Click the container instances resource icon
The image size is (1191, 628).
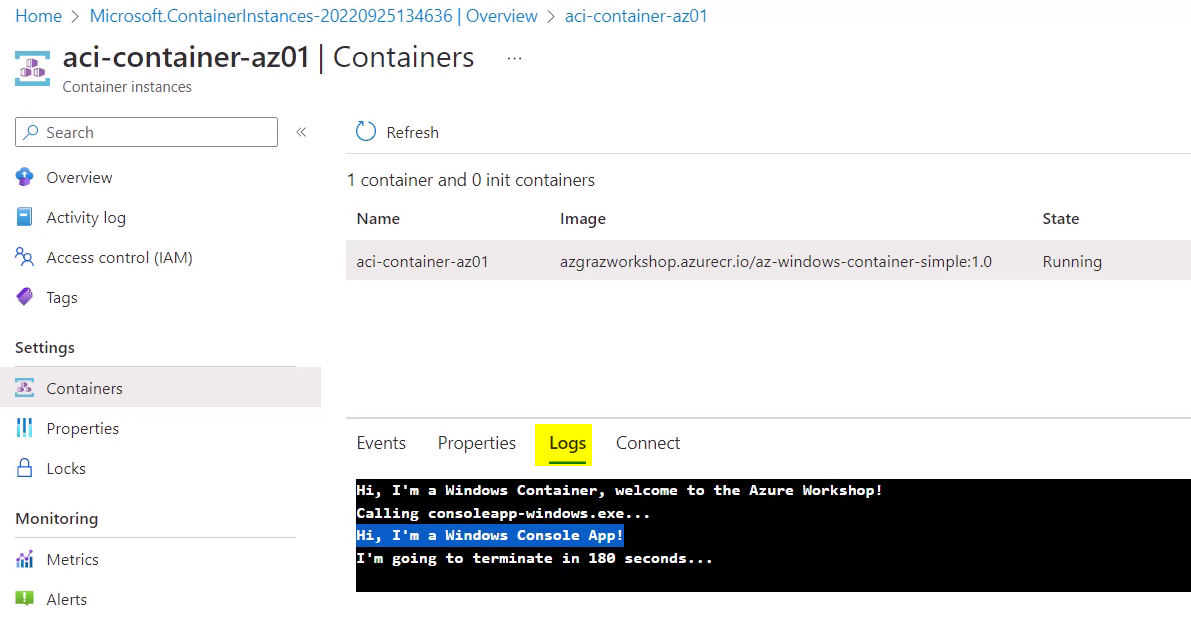click(x=33, y=68)
